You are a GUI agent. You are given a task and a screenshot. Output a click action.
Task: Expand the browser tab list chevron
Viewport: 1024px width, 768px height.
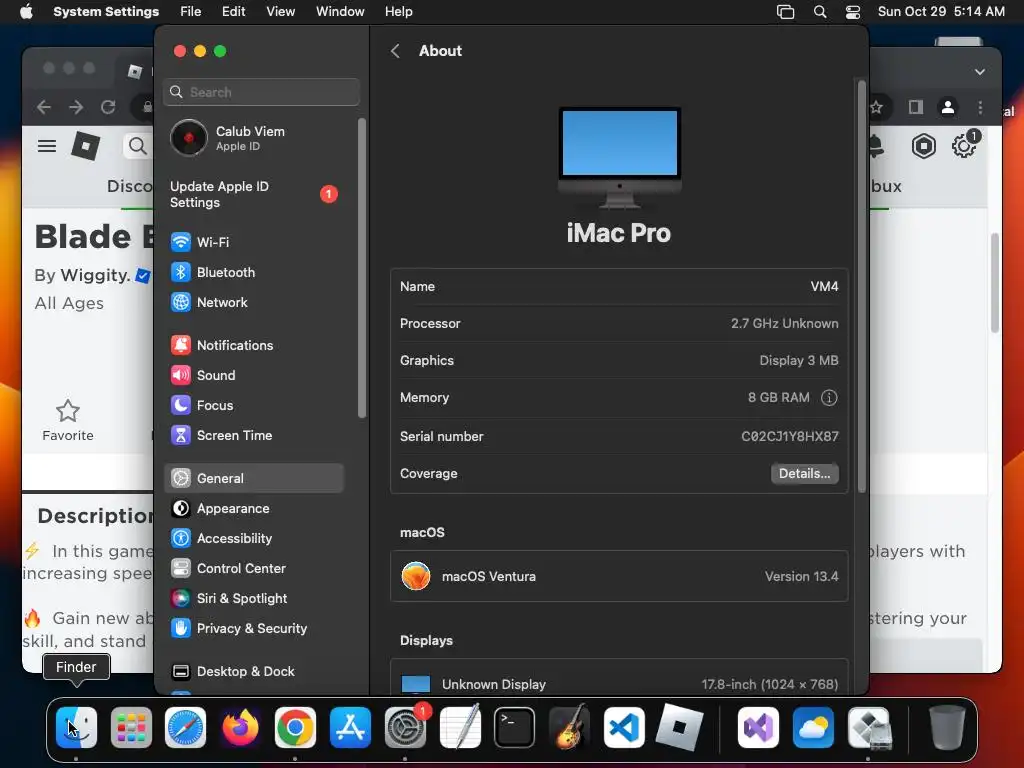pos(980,72)
